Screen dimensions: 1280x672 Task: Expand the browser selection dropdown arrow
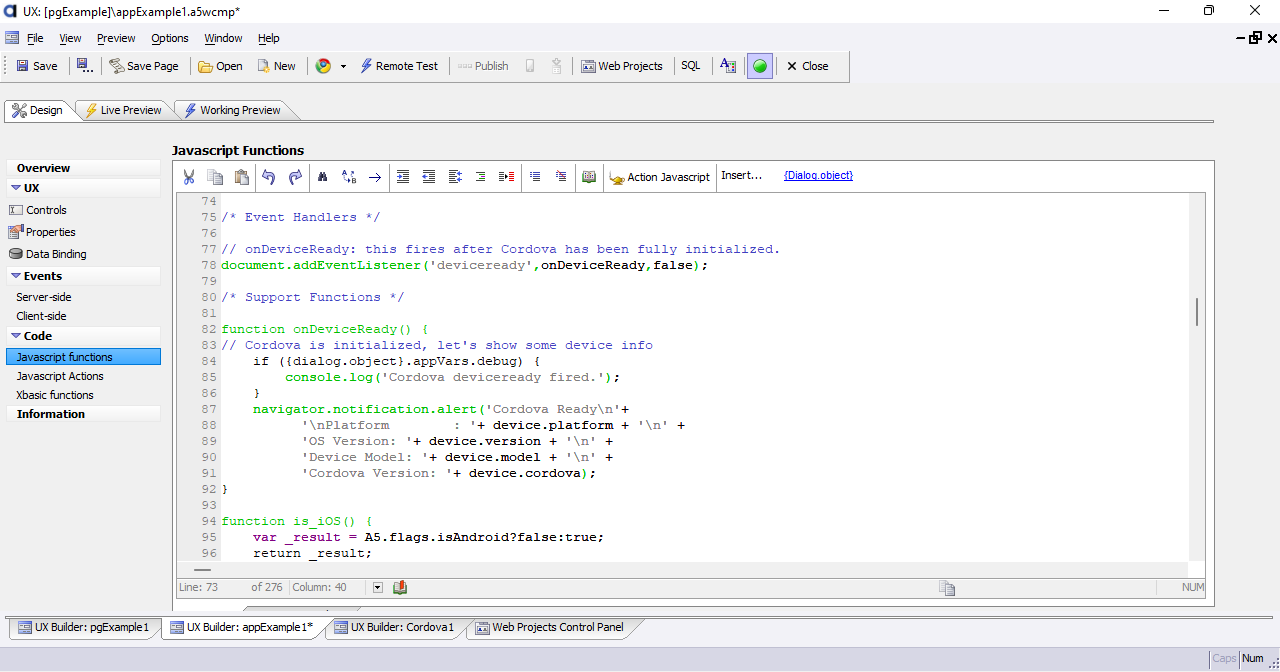coord(343,66)
